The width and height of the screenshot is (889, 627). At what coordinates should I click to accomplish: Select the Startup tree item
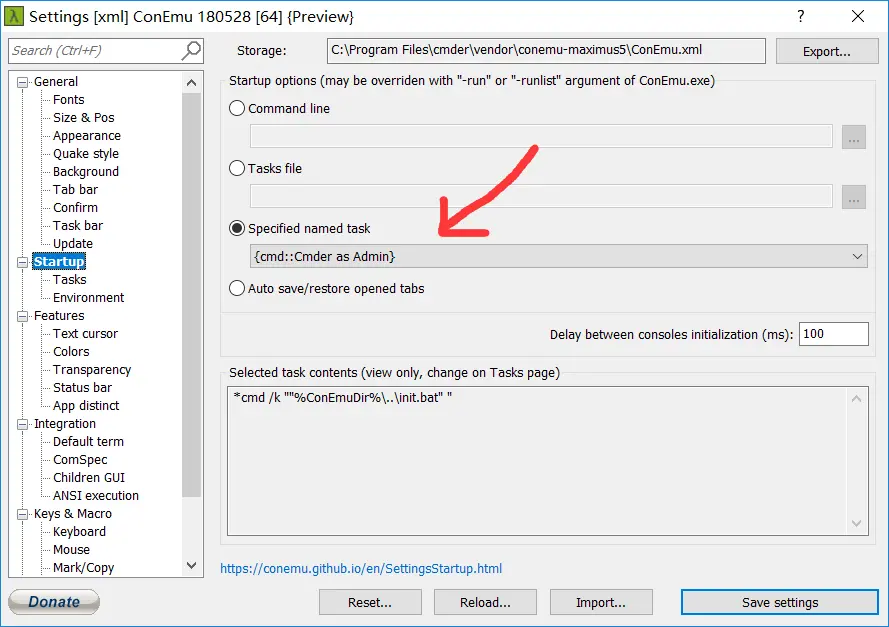59,261
